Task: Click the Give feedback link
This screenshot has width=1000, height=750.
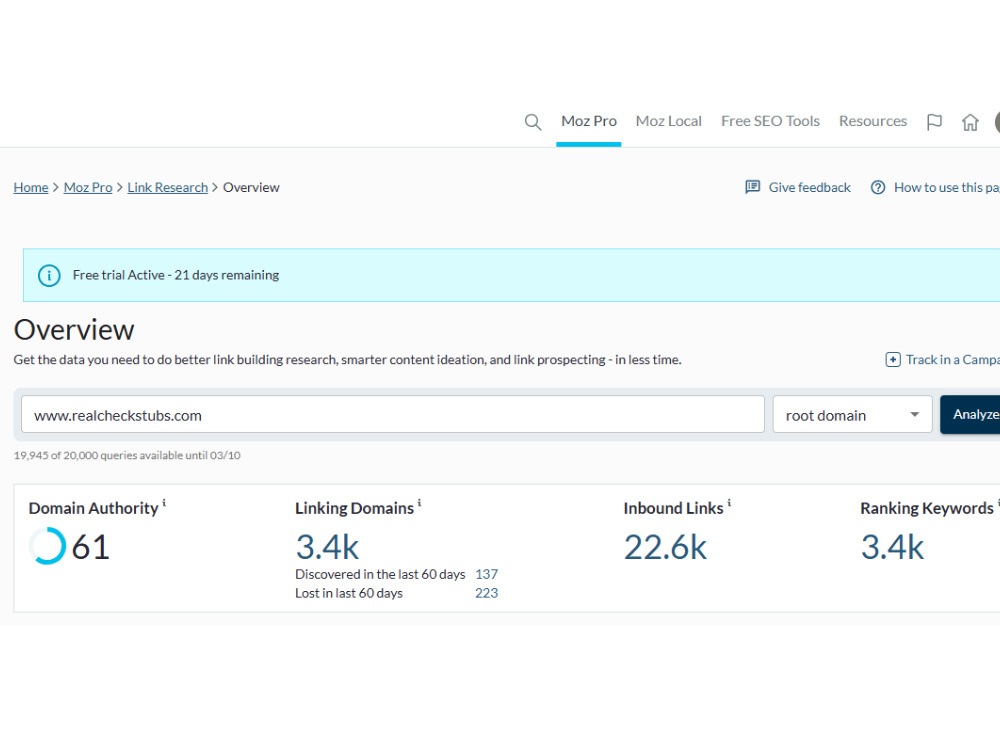Action: tap(809, 188)
